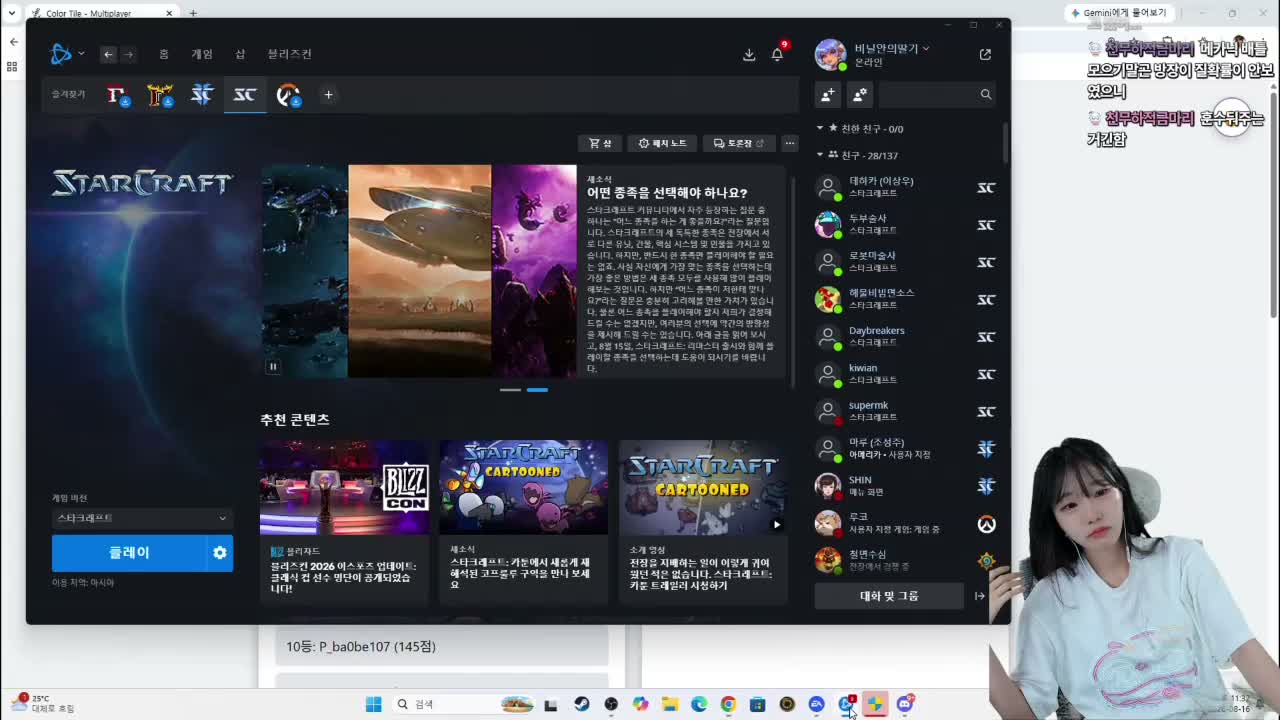Select the Warcraft III favorite icon
The image size is (1280, 720).
pos(160,95)
